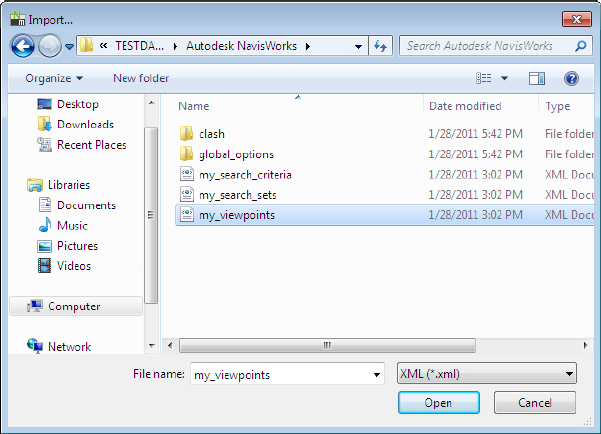Open Pictures library in the sidebar

click(77, 246)
